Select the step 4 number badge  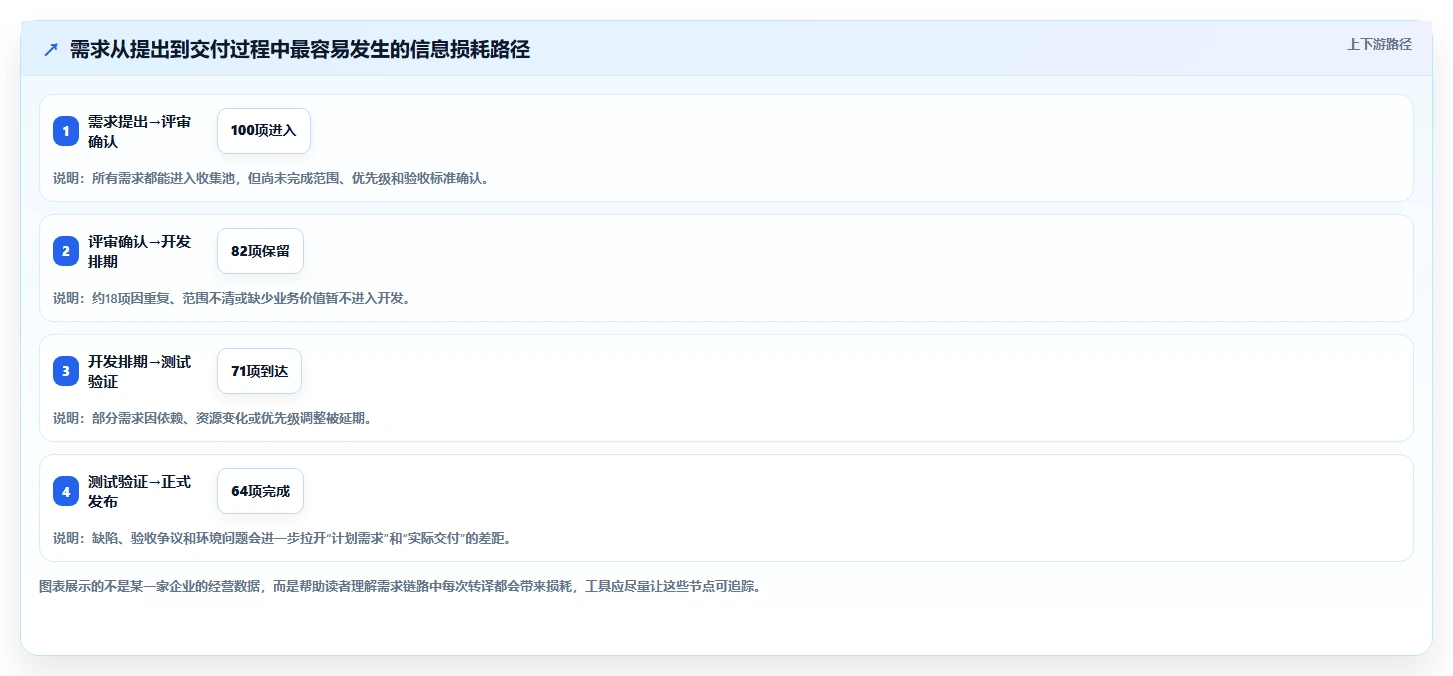66,491
